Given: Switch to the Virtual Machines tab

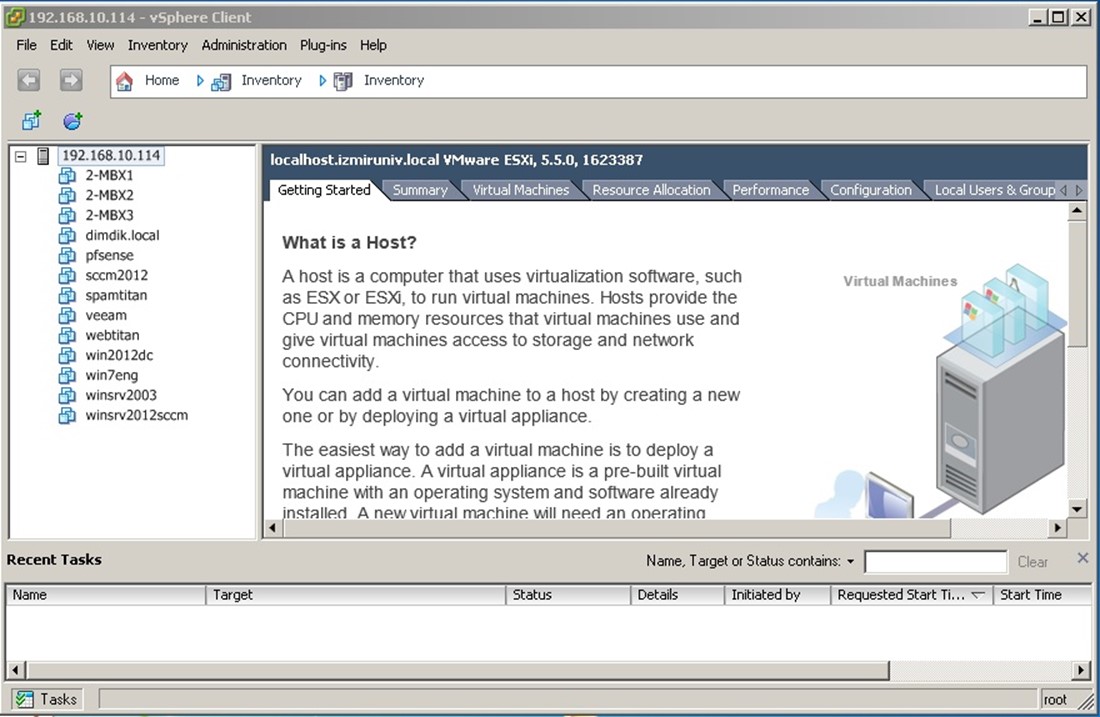Looking at the screenshot, I should [521, 190].
